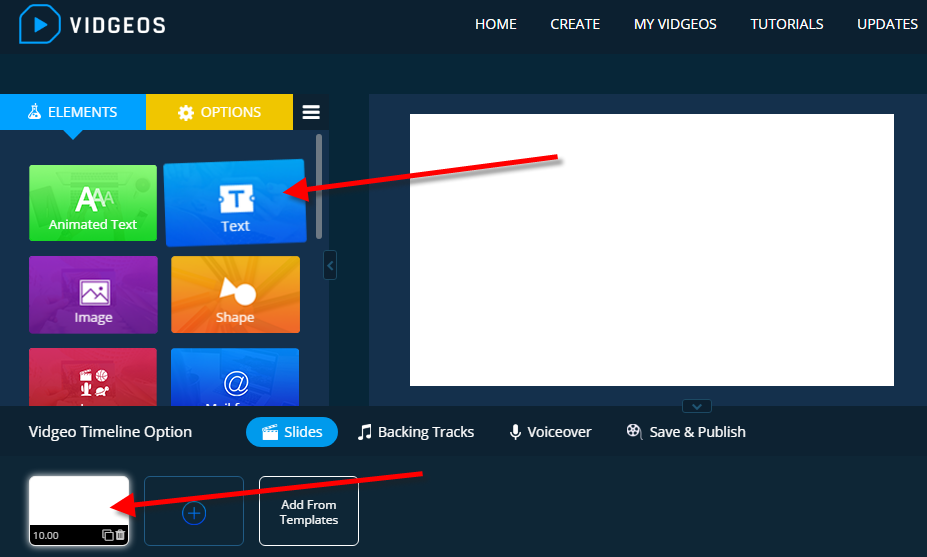Open the hamburger menu beside OPTIONS
This screenshot has height=557, width=927.
311,112
